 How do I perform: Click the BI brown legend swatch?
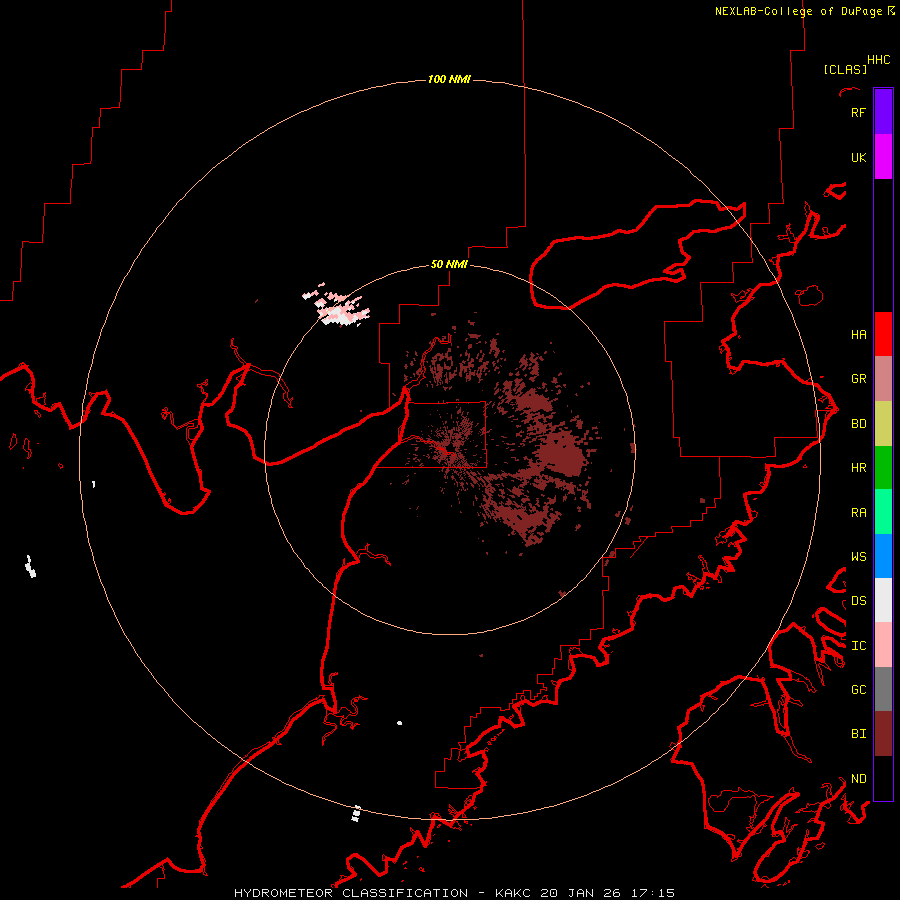pyautogui.click(x=883, y=734)
